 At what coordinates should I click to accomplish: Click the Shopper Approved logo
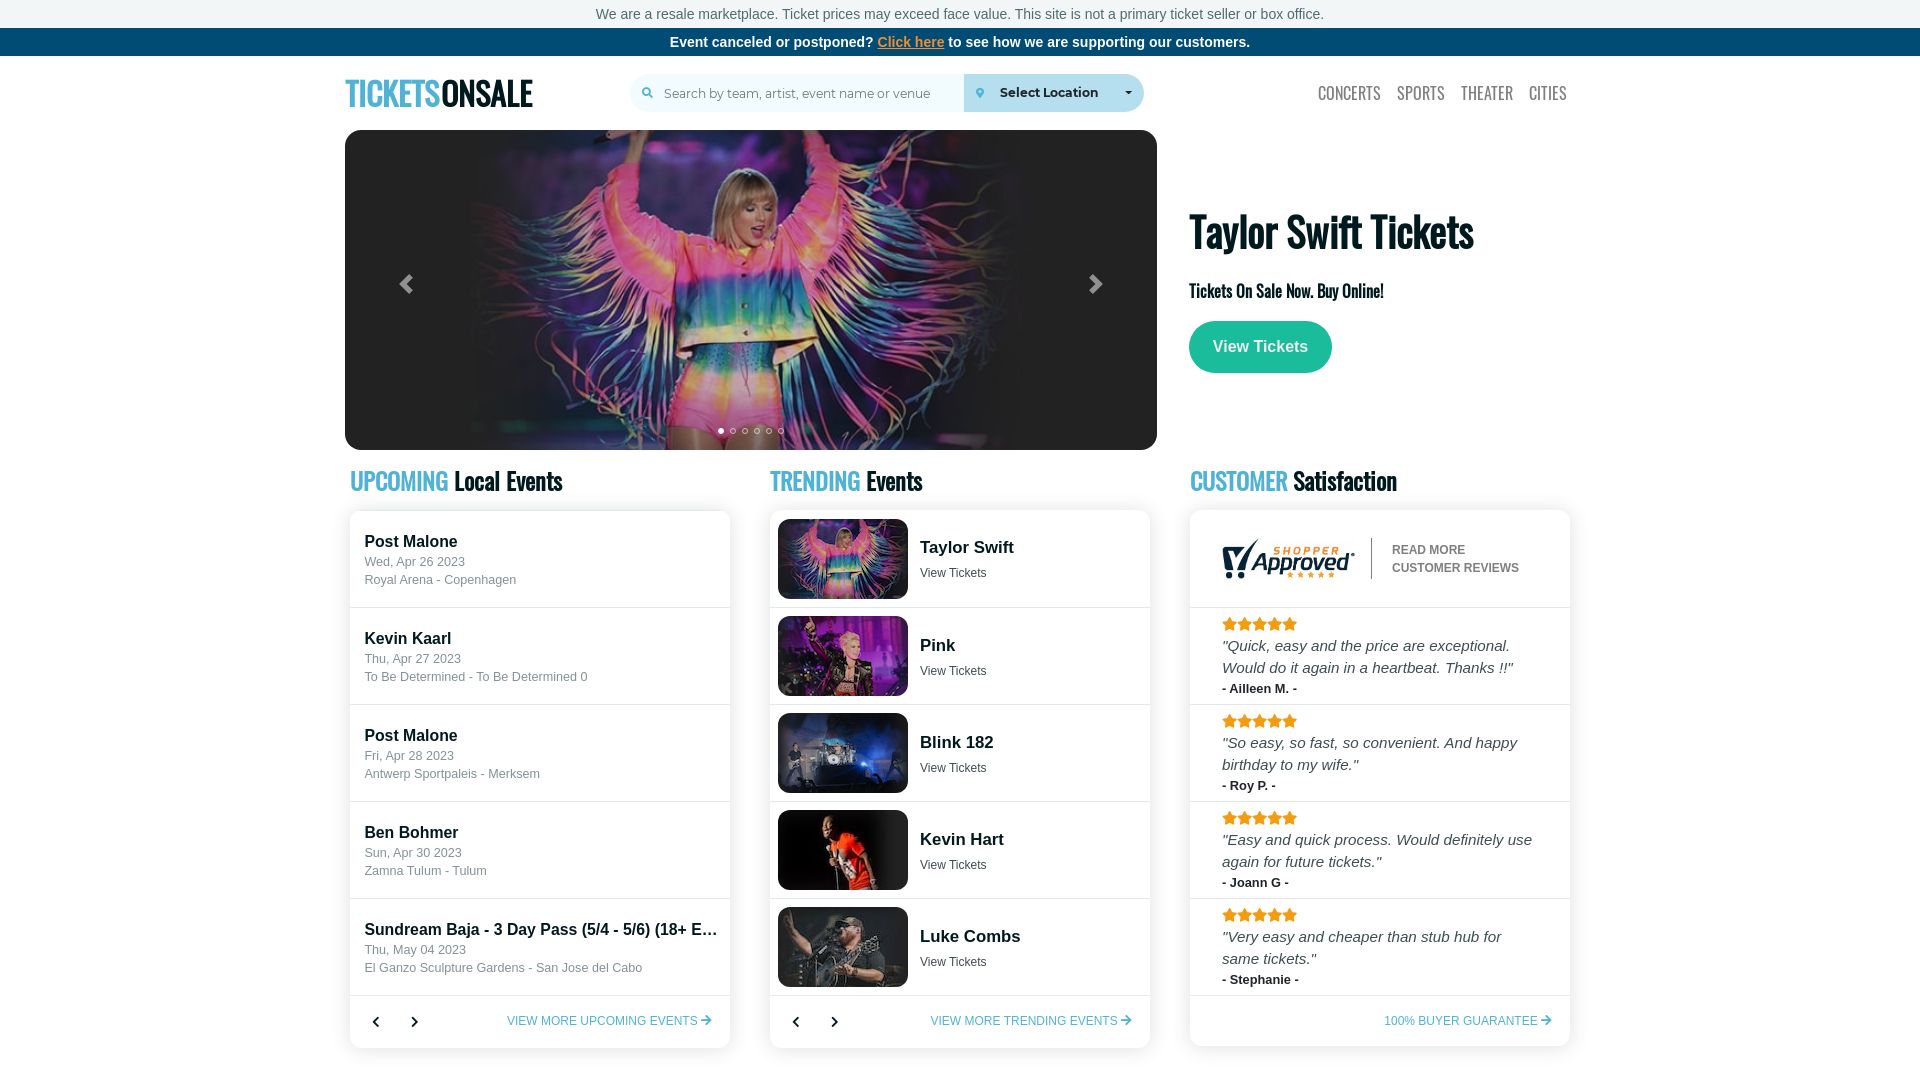[1288, 559]
